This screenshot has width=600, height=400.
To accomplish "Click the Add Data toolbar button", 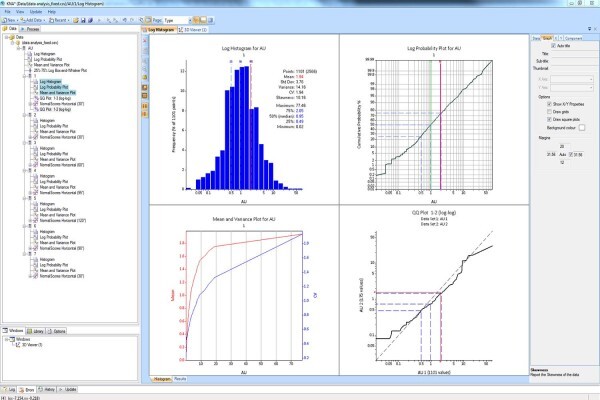I will click(x=33, y=20).
